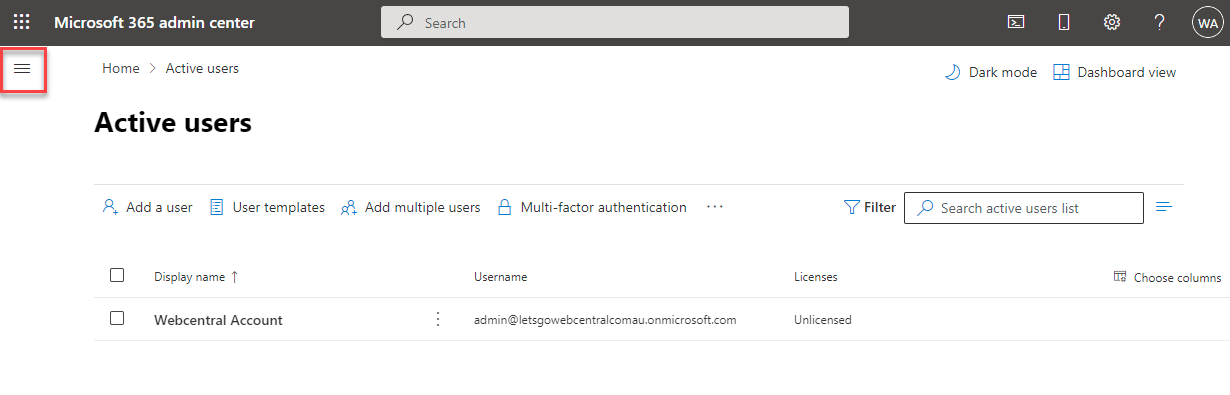Screen dimensions: 1230x395
Task: Open the WA account profile avatar
Action: (x=1207, y=23)
